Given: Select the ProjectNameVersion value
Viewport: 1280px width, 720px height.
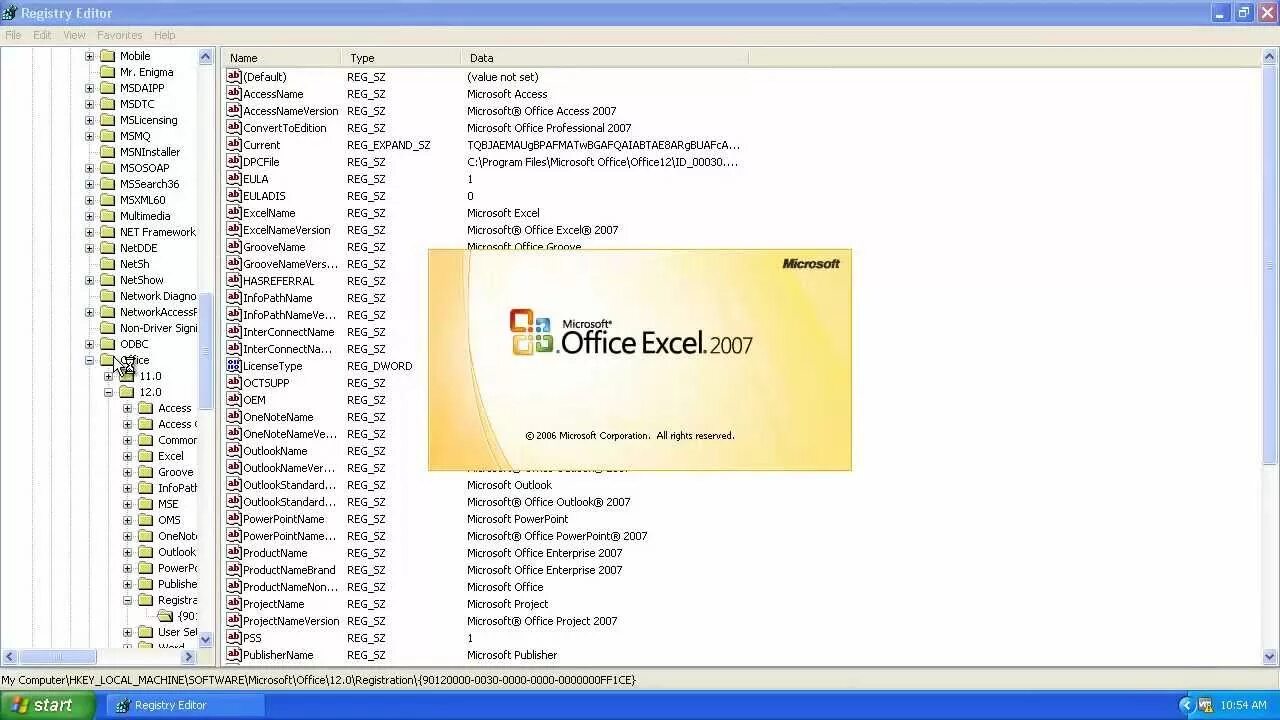Looking at the screenshot, I should pos(291,621).
